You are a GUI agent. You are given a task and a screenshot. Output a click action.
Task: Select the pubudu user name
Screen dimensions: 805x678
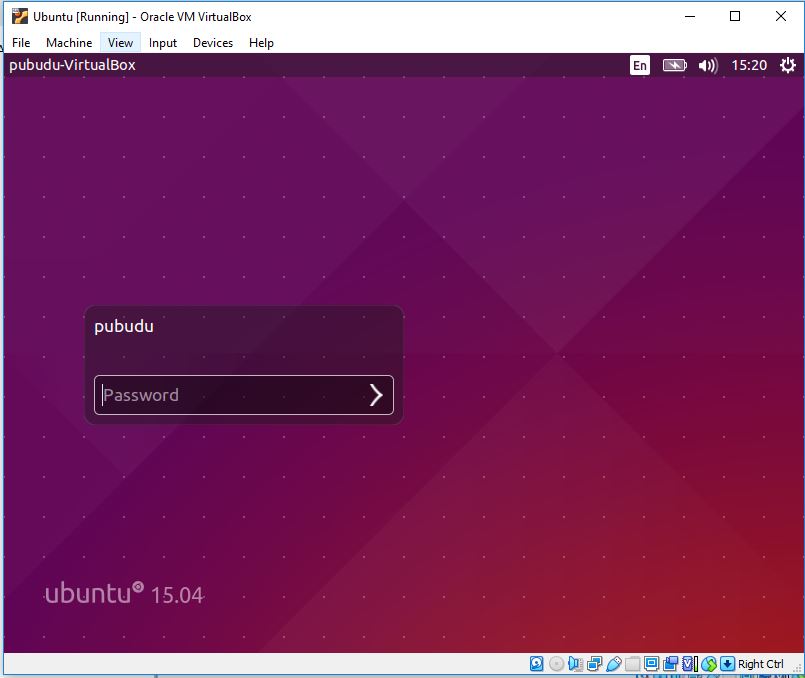[x=124, y=326]
